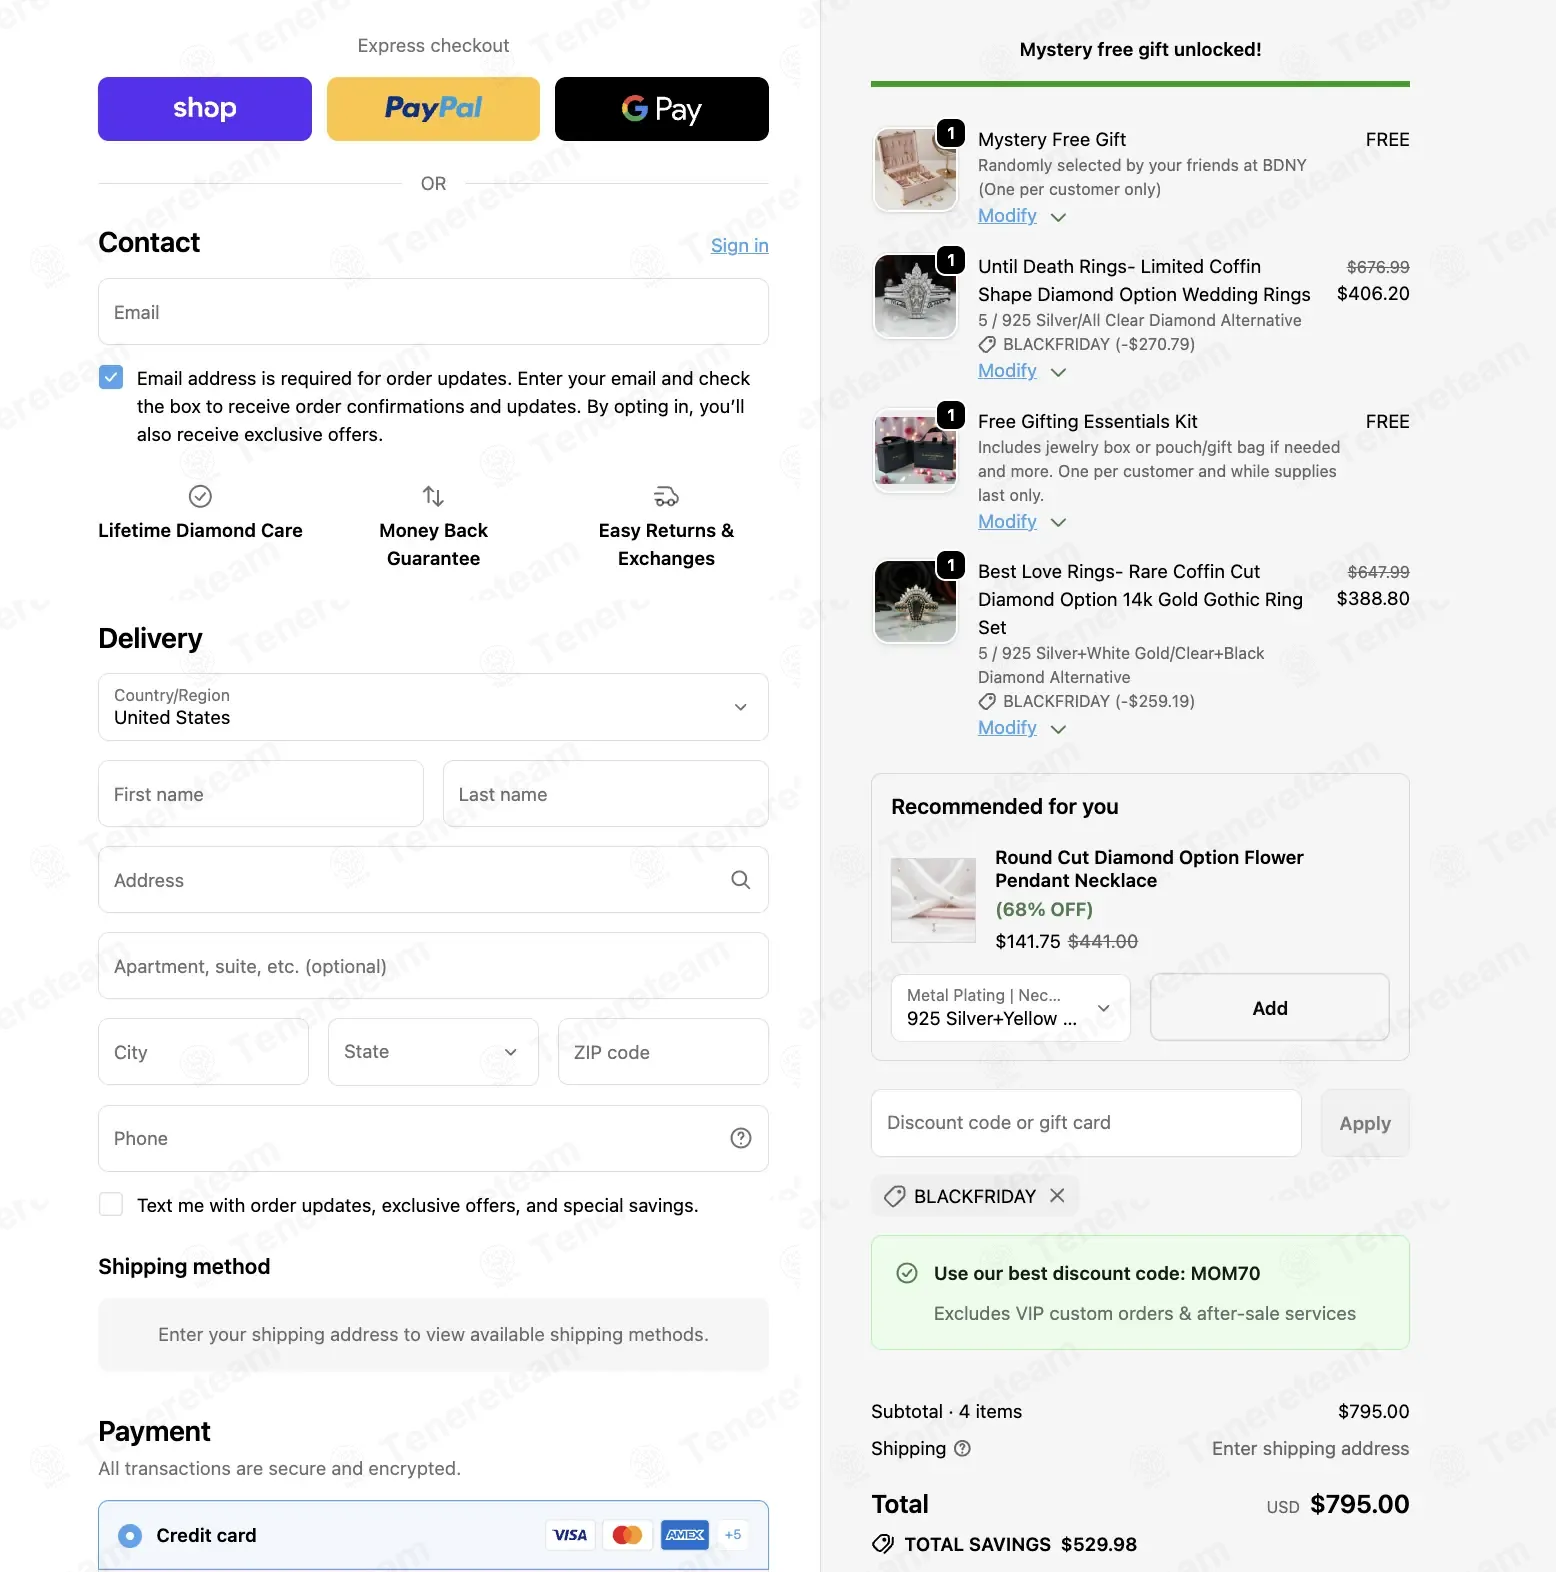Click the Sign in link

tap(739, 245)
